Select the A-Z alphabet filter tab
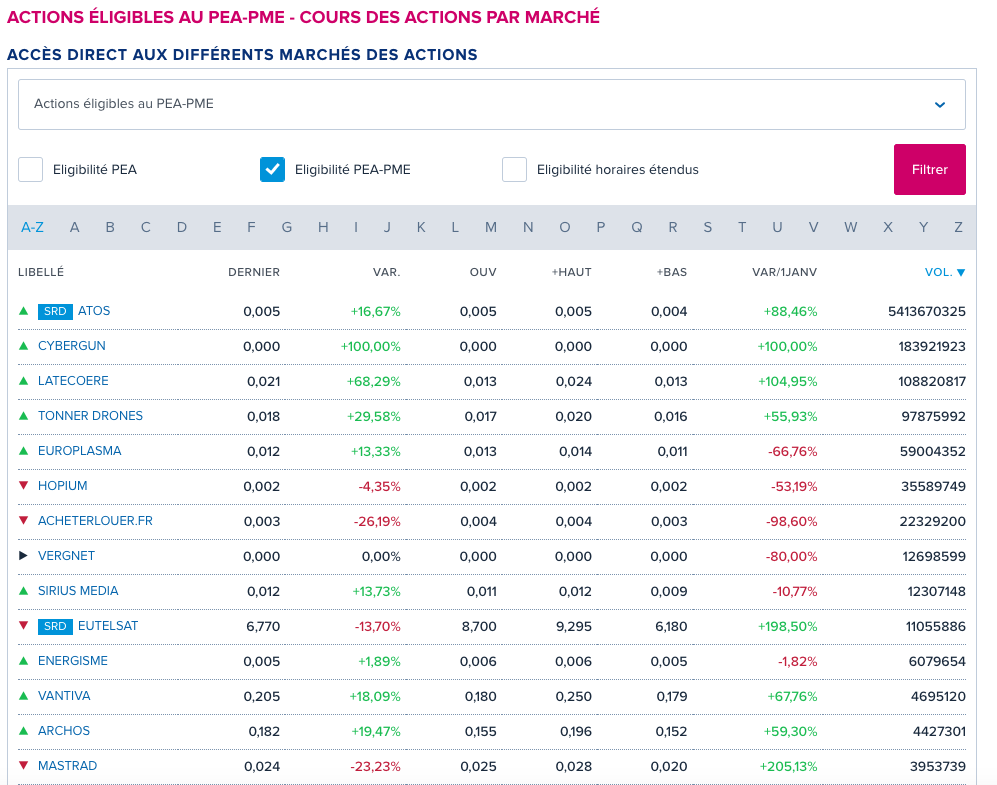This screenshot has height=785, width=997. click(x=32, y=227)
